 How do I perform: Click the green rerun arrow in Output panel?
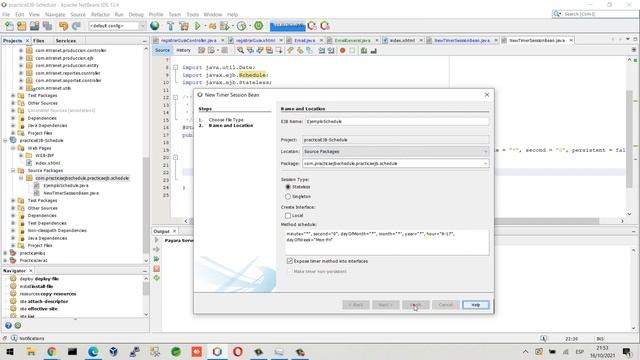pos(157,259)
